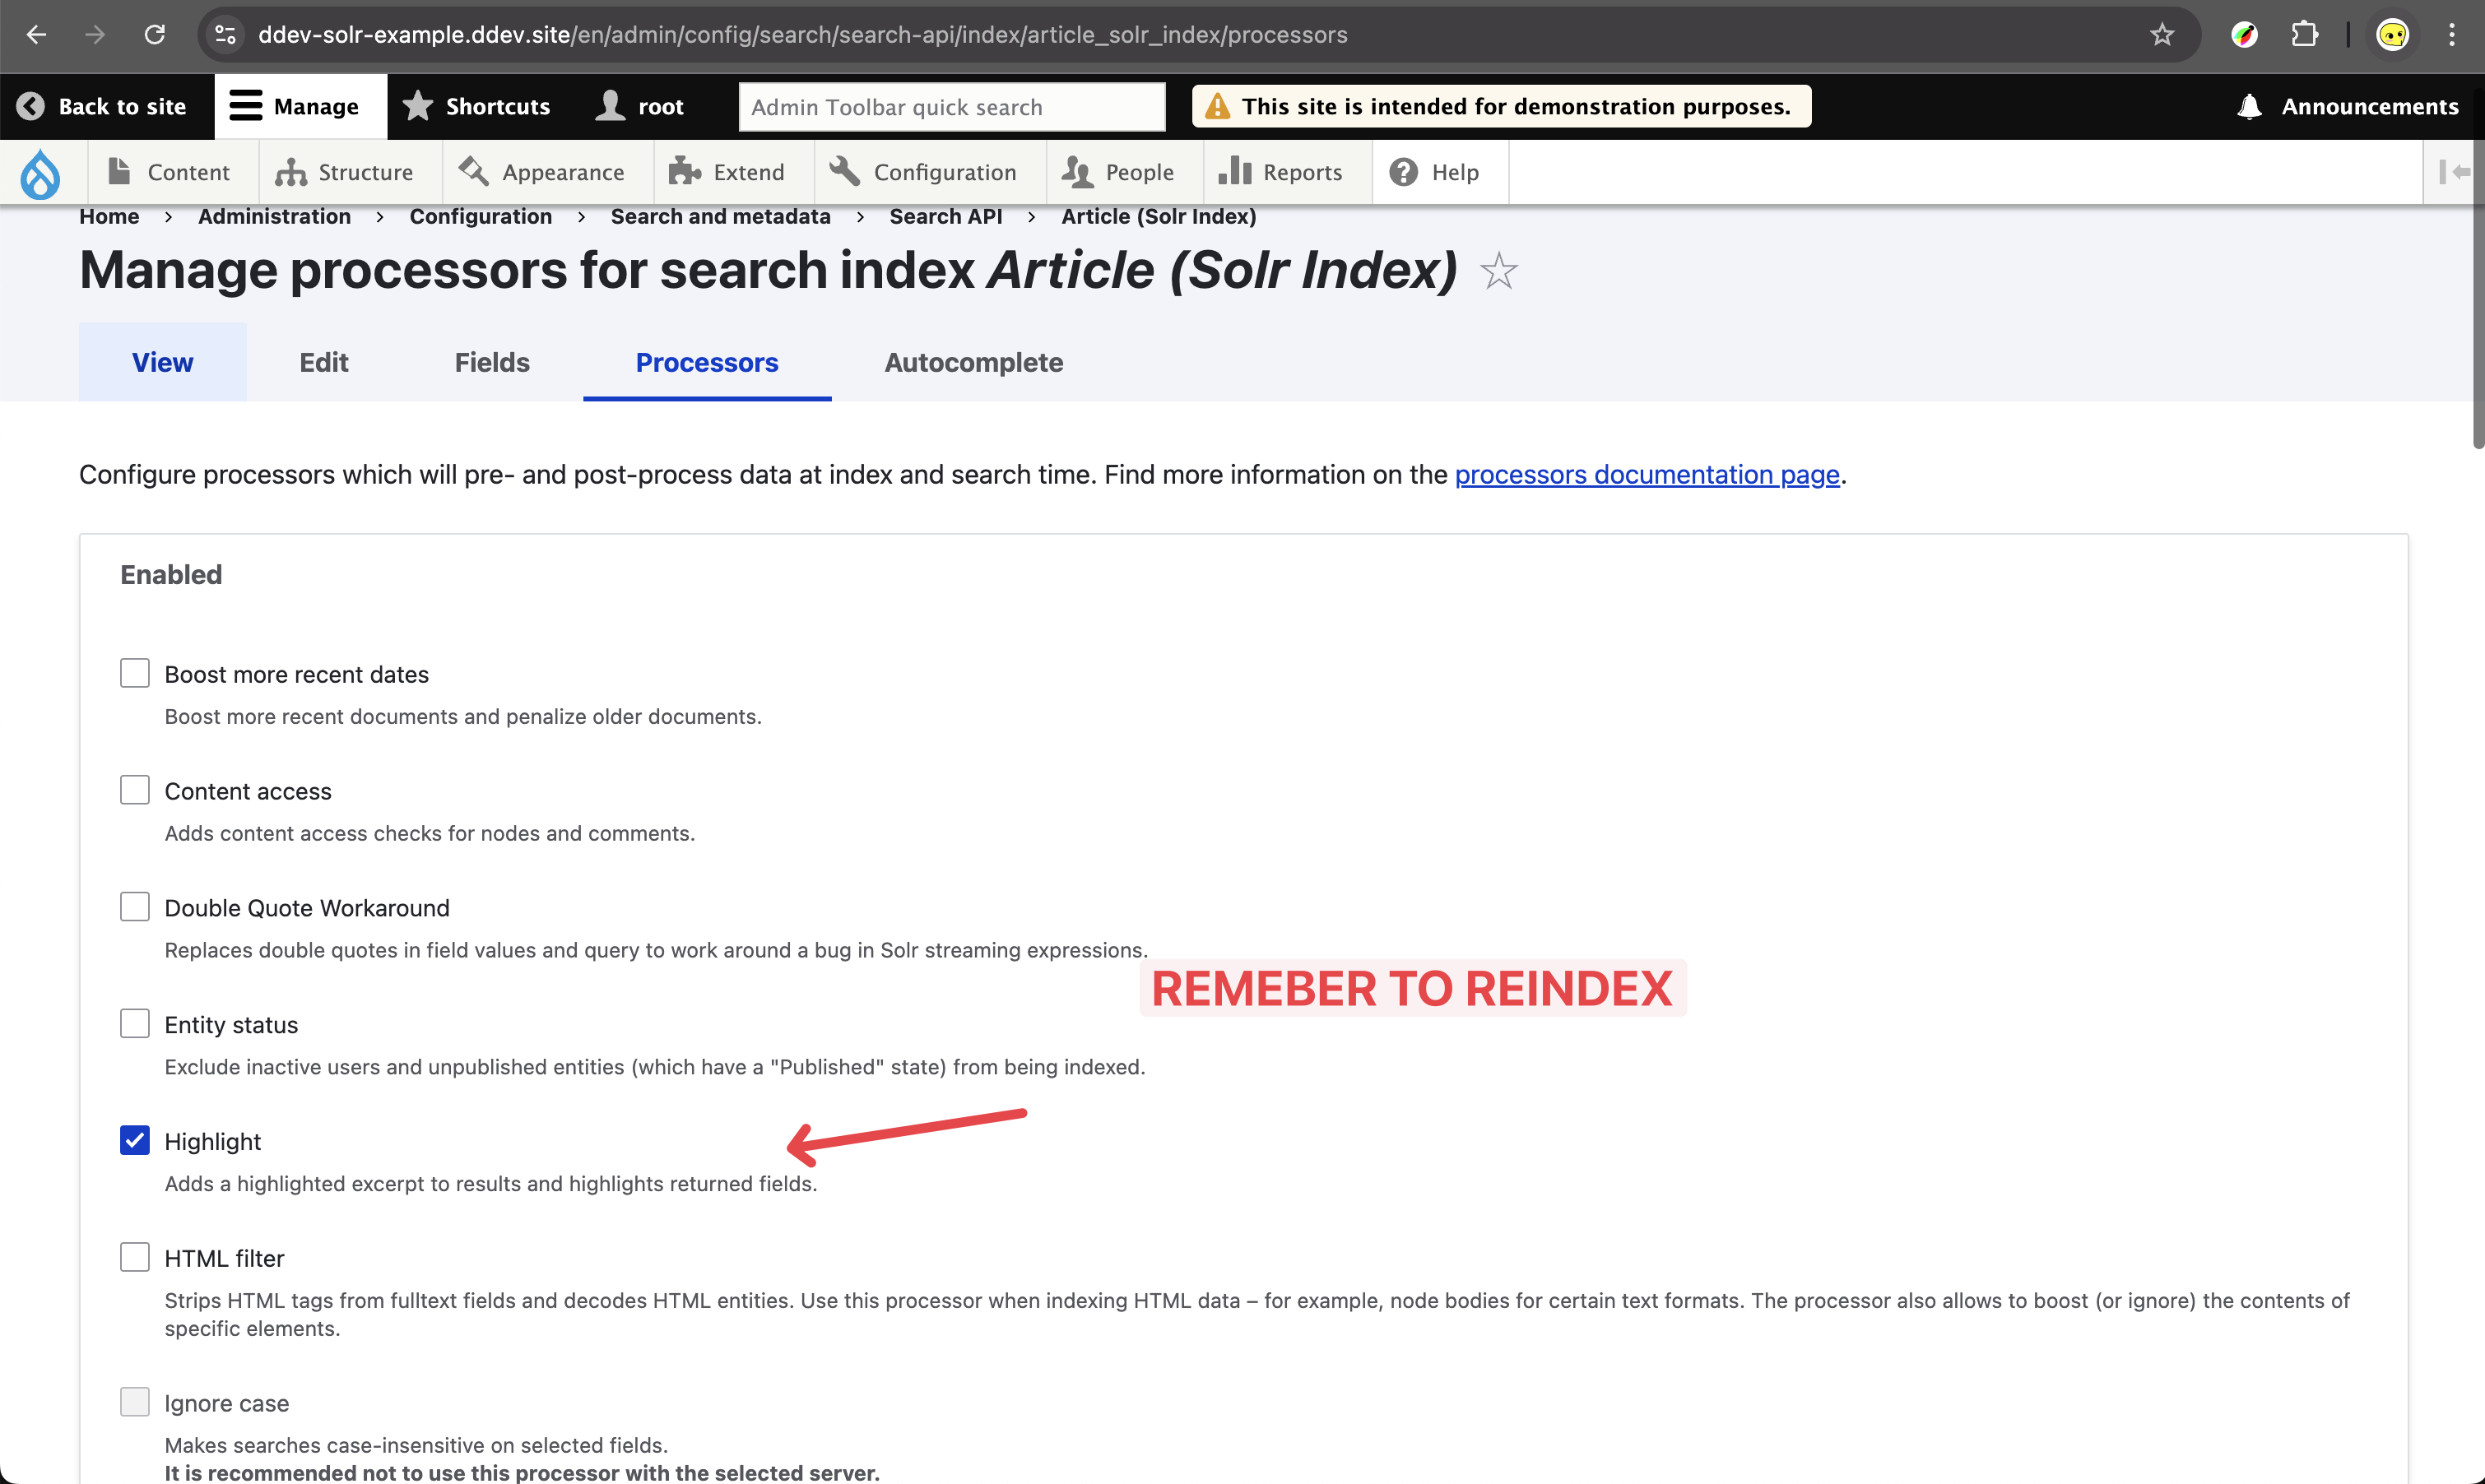Switch to the Fields tab
Viewport: 2485px width, 1484px height.
pyautogui.click(x=492, y=362)
